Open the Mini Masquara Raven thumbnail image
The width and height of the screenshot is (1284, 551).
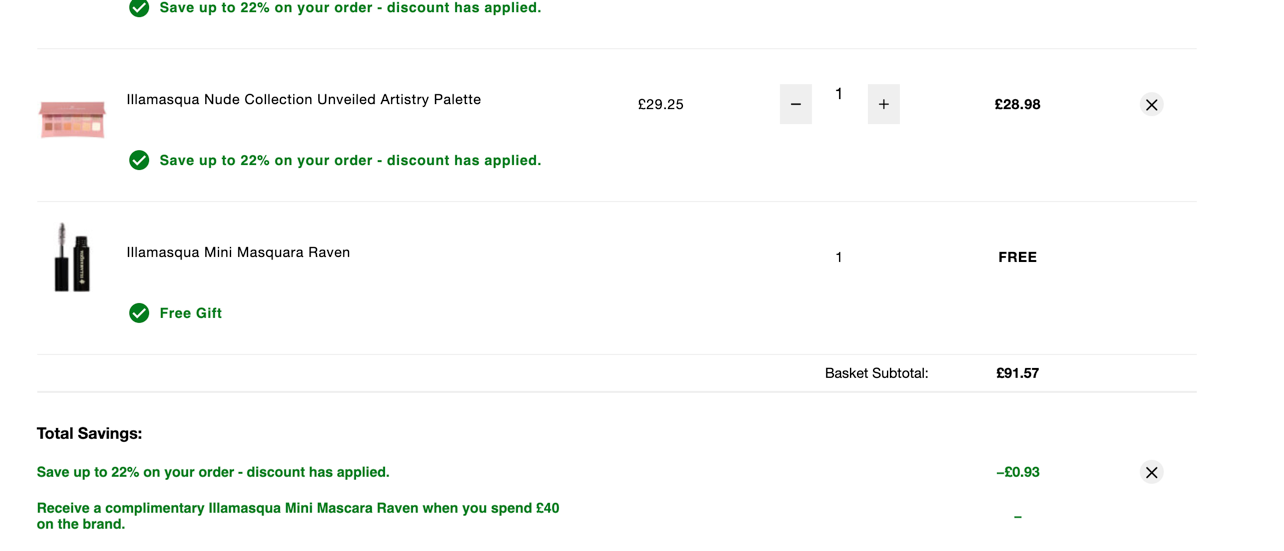(x=72, y=257)
